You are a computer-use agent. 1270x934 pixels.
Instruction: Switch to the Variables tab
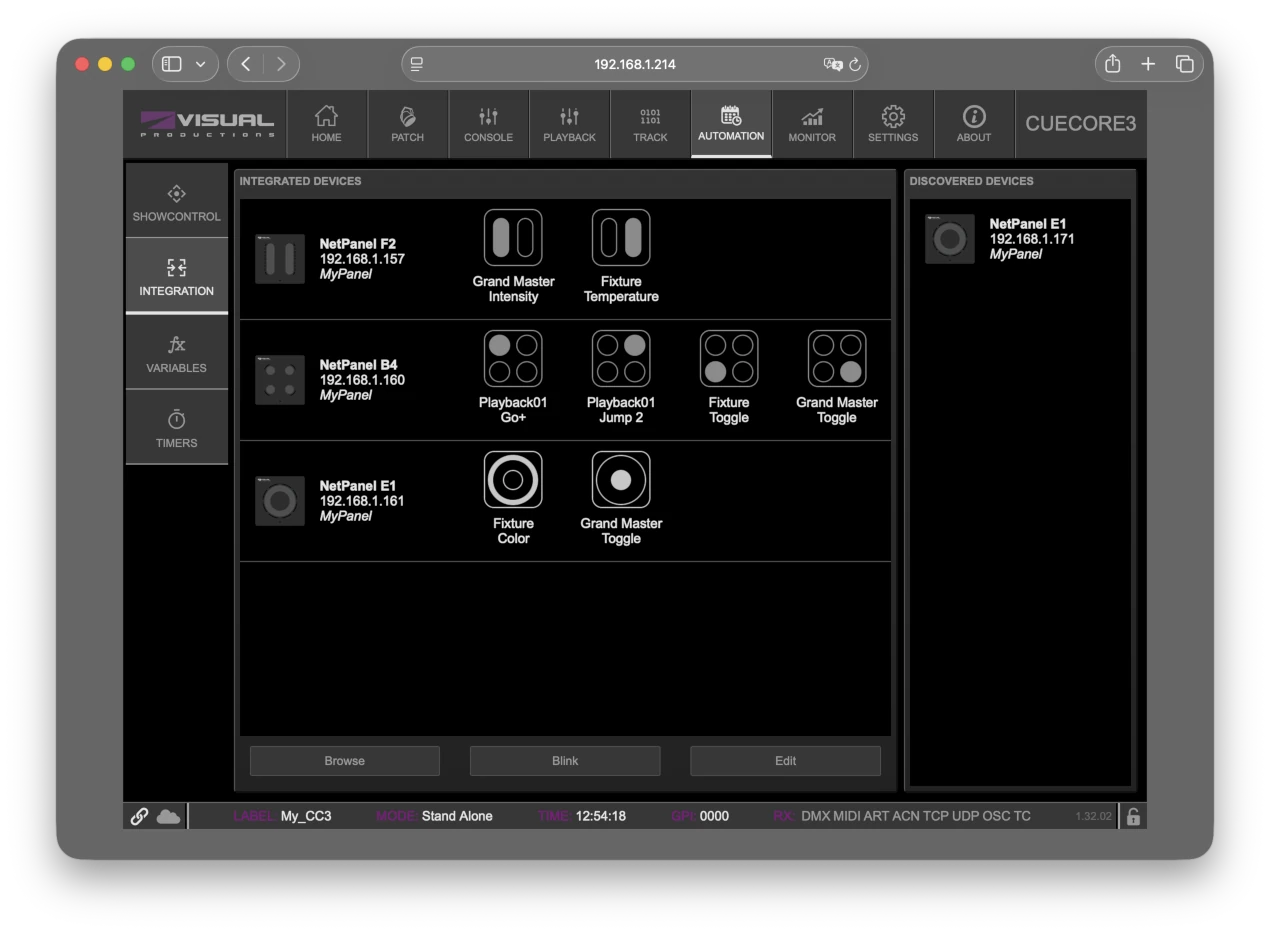(x=177, y=353)
